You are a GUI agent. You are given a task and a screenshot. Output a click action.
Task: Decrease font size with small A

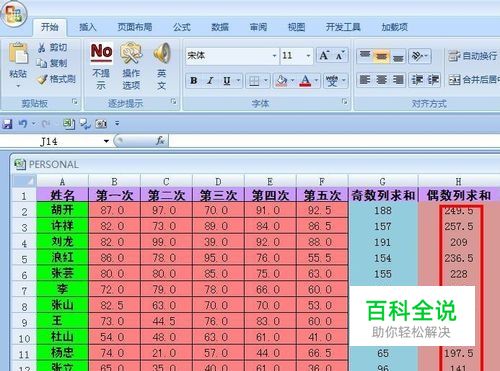340,55
